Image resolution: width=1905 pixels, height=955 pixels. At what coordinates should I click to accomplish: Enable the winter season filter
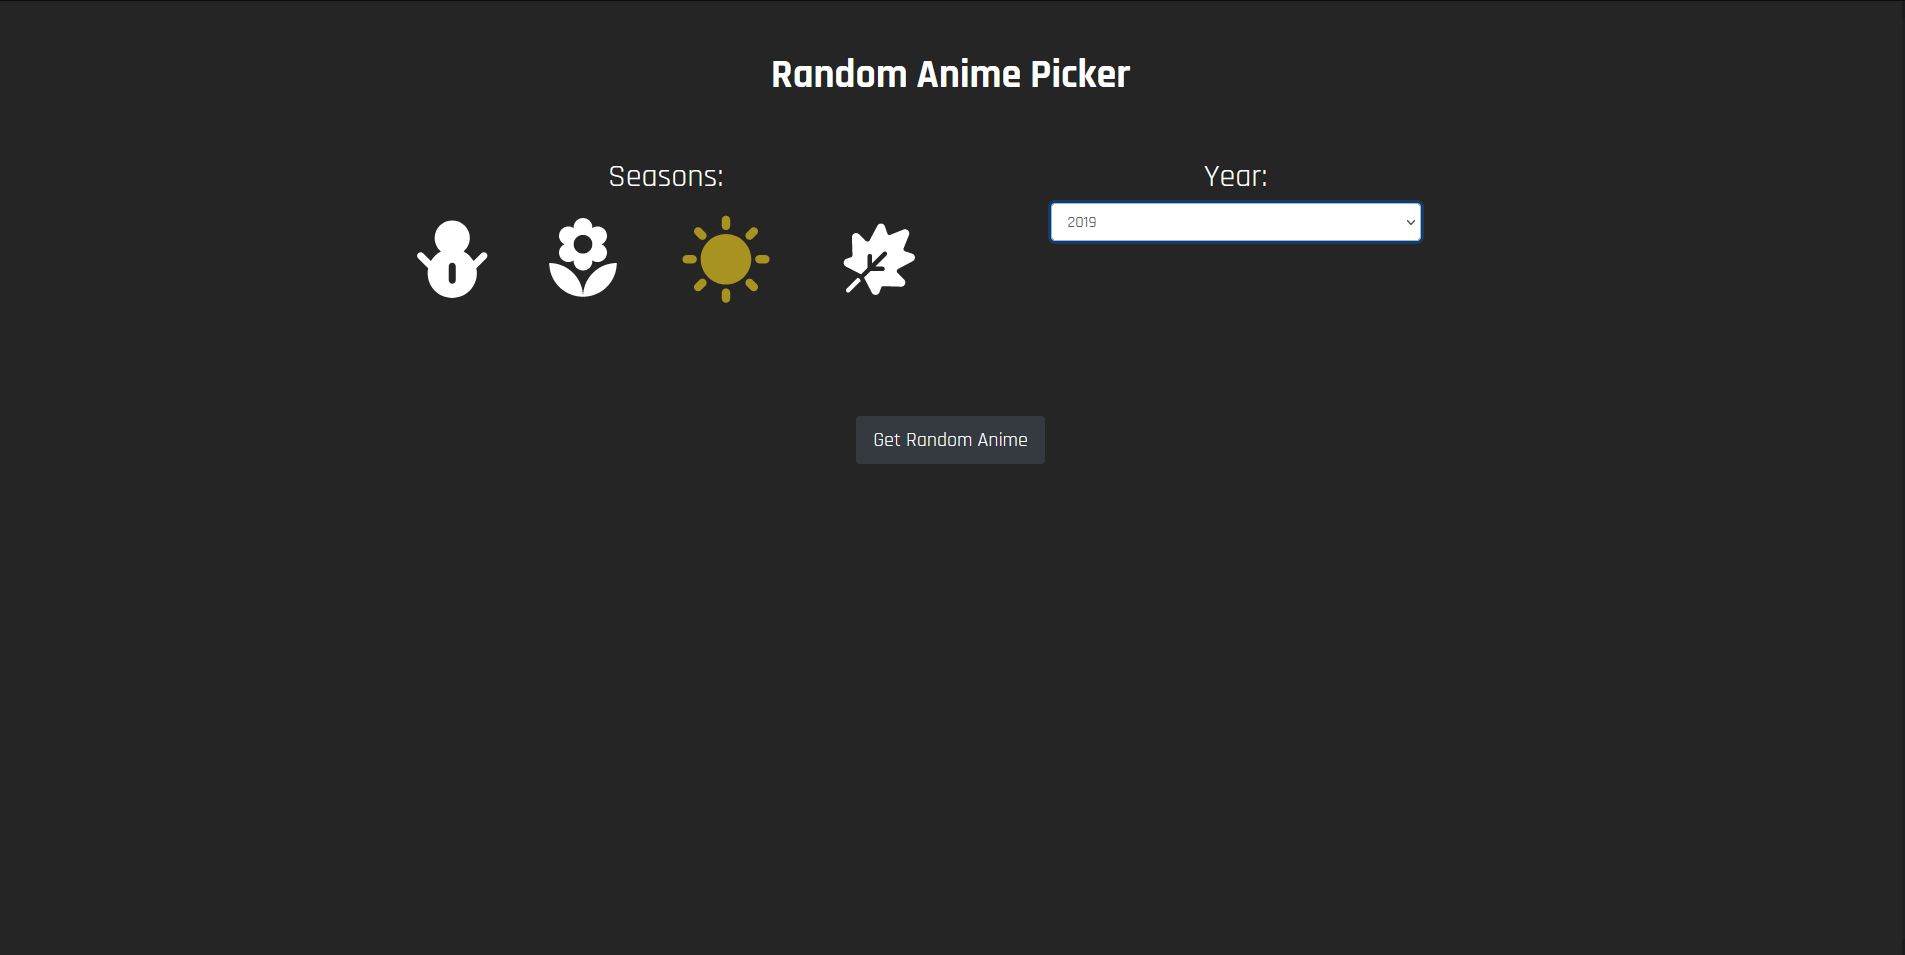[x=452, y=259]
